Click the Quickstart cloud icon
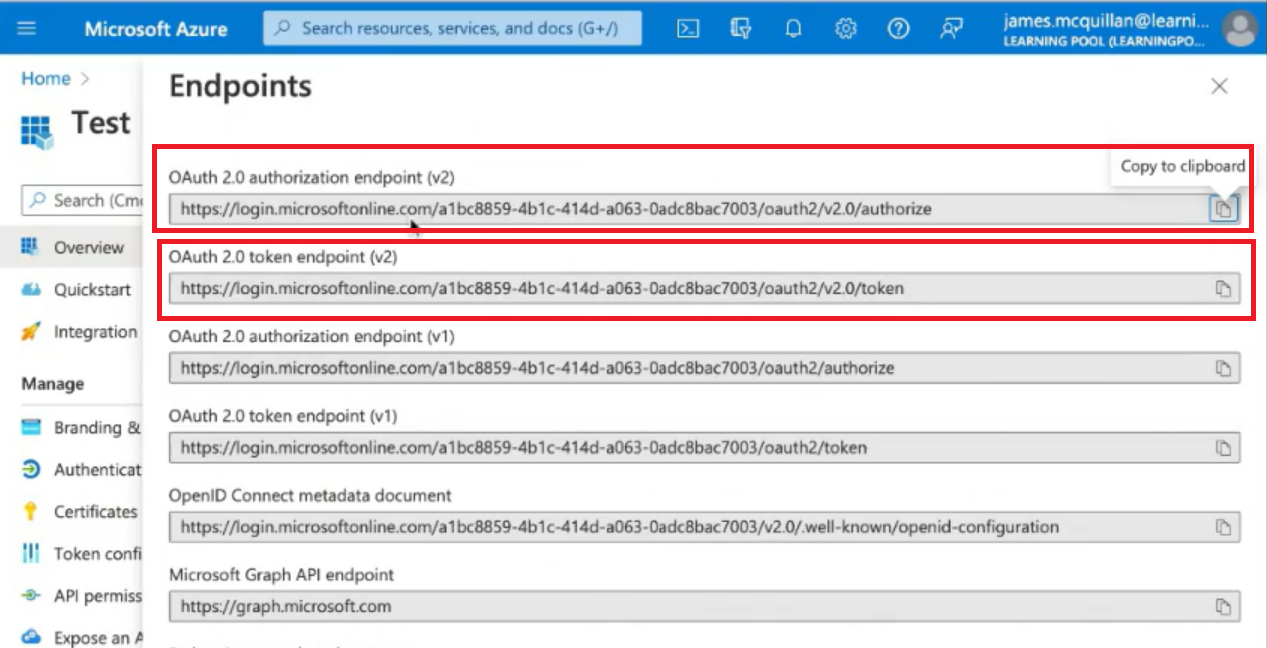The width and height of the screenshot is (1267, 648). click(31, 289)
